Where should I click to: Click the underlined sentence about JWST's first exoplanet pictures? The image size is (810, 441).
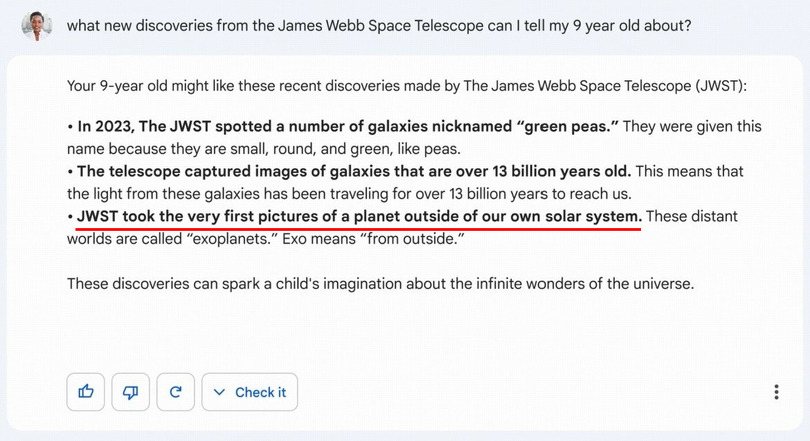(x=359, y=216)
